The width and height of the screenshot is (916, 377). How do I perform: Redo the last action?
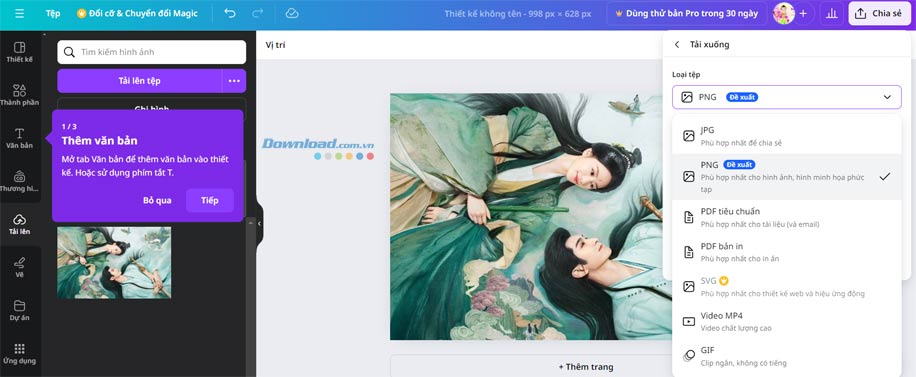257,13
